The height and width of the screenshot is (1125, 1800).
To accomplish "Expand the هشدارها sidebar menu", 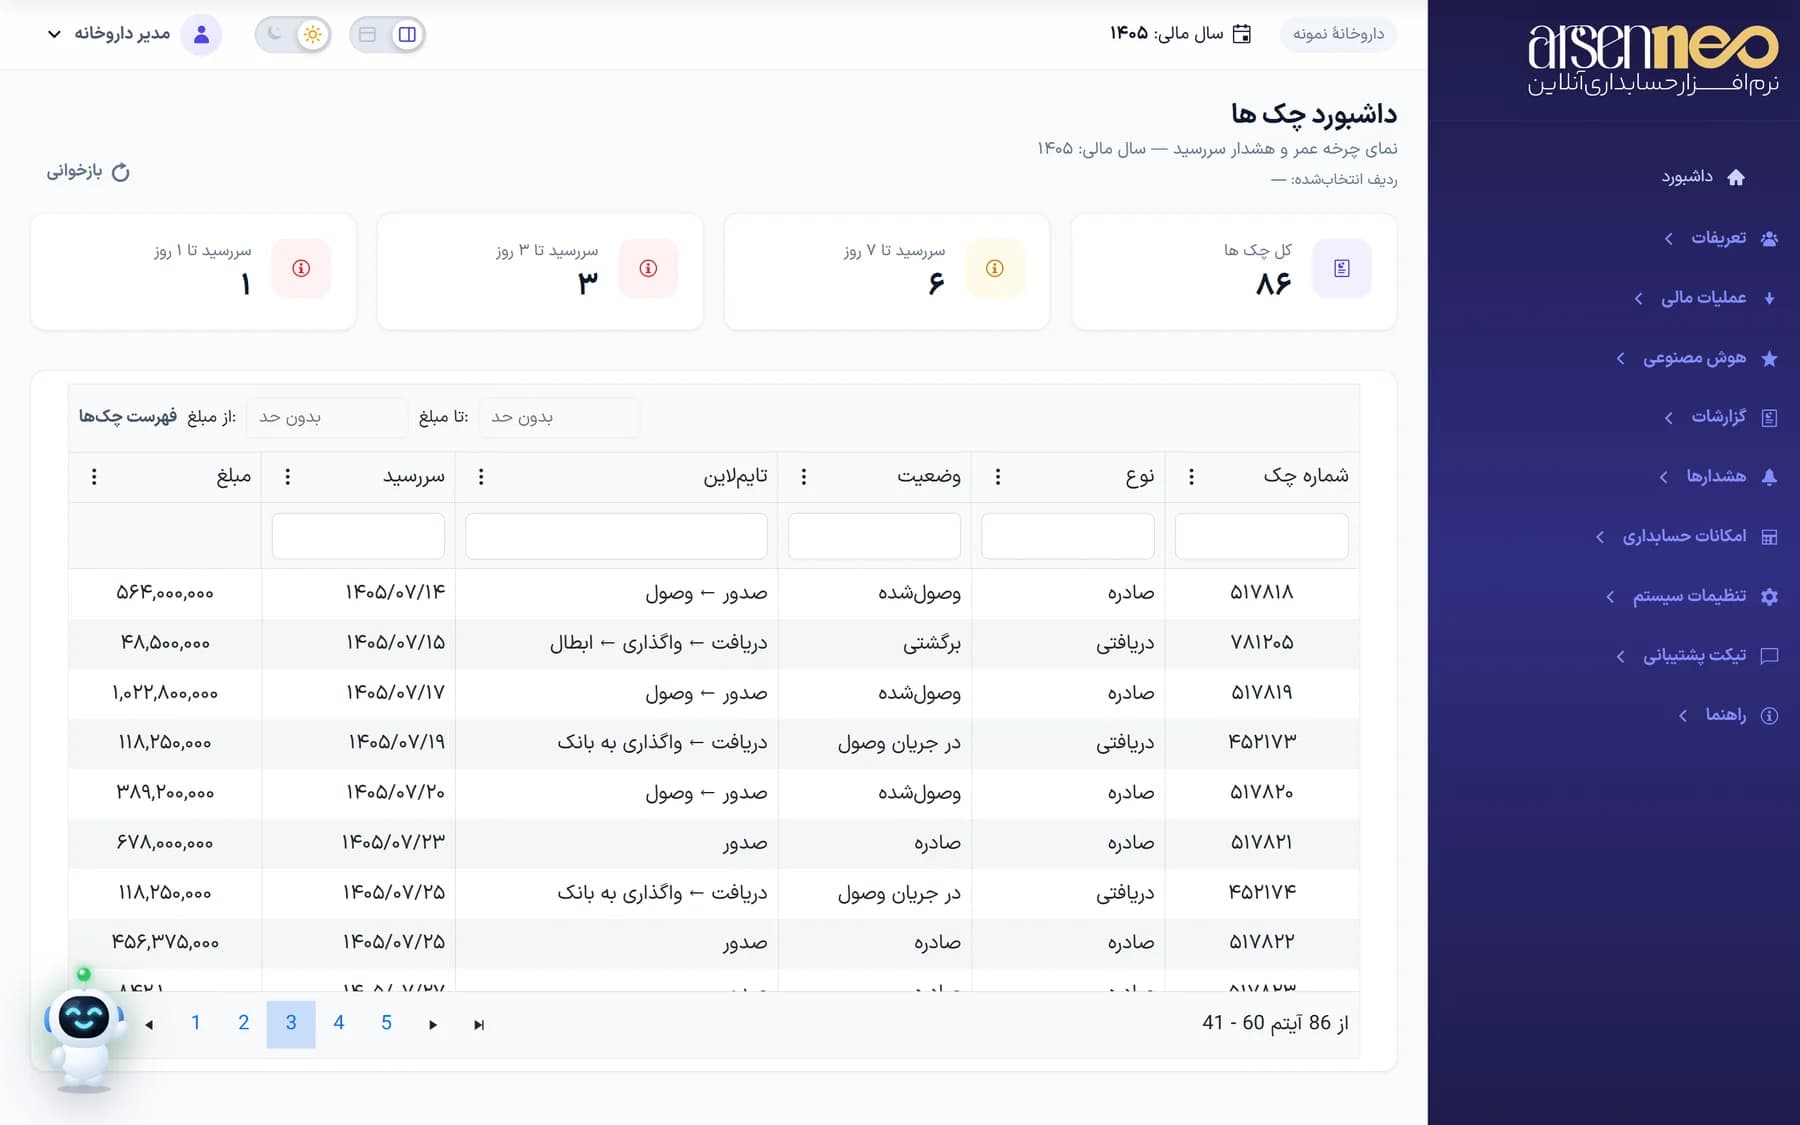I will point(1718,477).
